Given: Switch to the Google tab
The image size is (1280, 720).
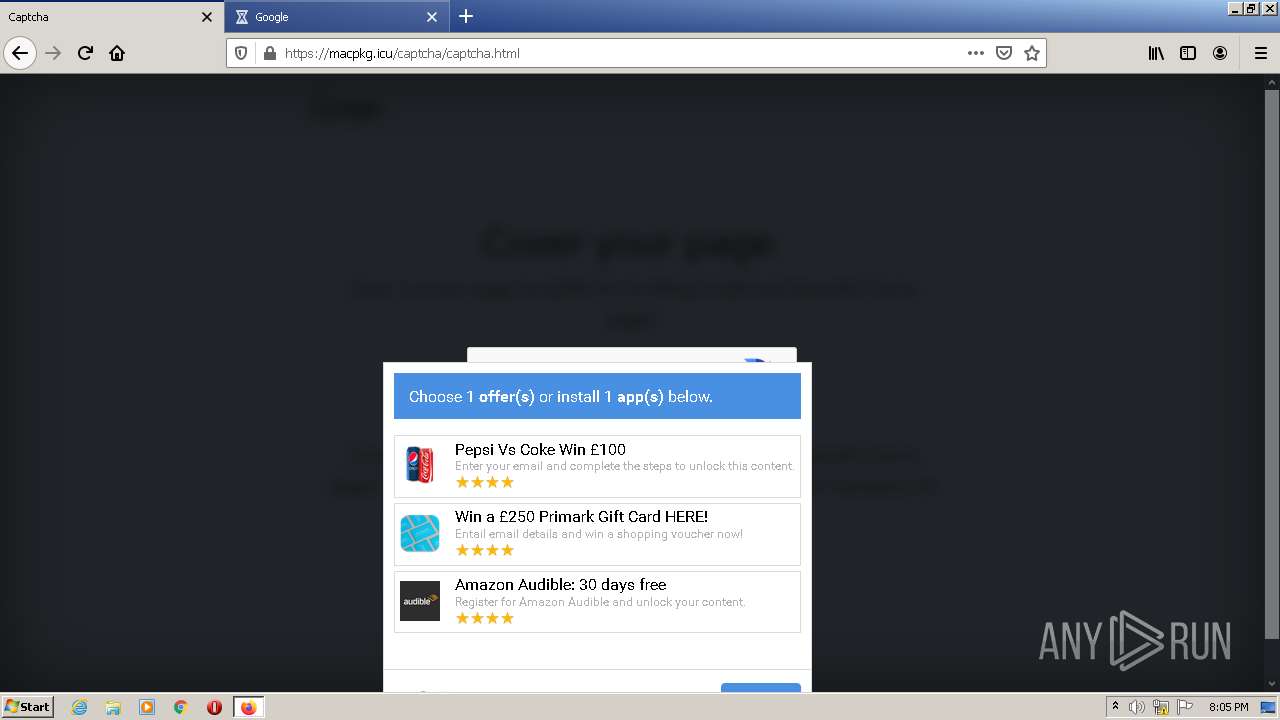Looking at the screenshot, I should [337, 17].
